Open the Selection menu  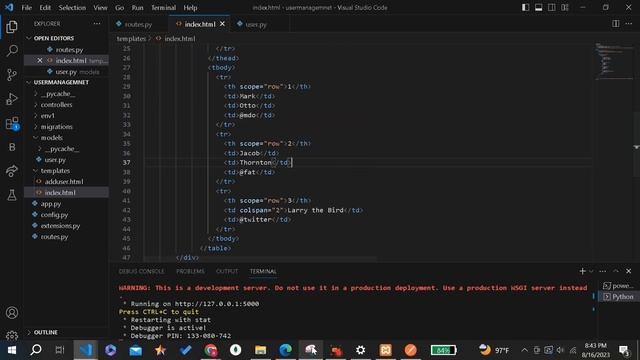(72, 7)
